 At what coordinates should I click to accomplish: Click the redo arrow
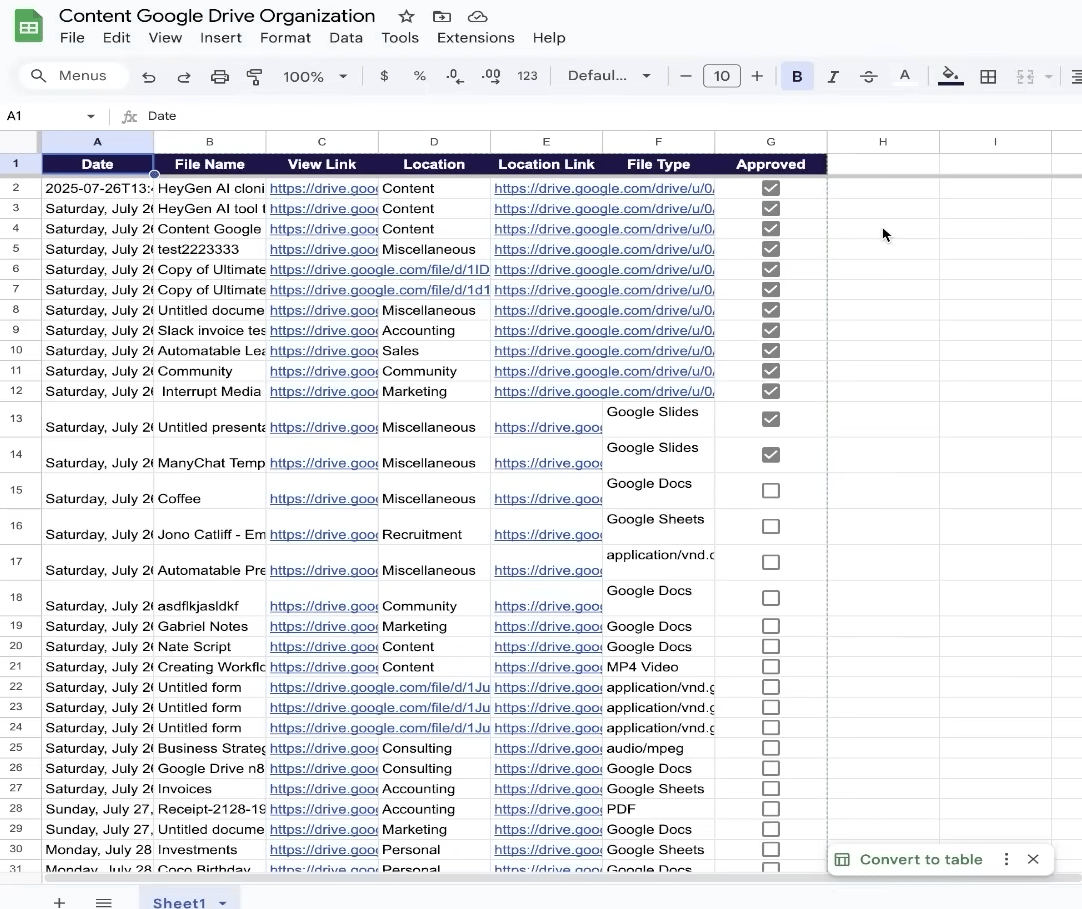pyautogui.click(x=184, y=77)
